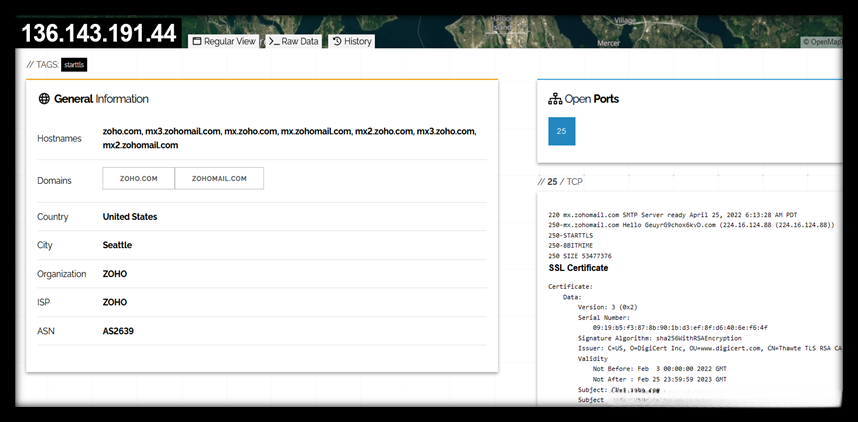858x422 pixels.
Task: Click the 'Not After' validity date line
Action: (659, 379)
